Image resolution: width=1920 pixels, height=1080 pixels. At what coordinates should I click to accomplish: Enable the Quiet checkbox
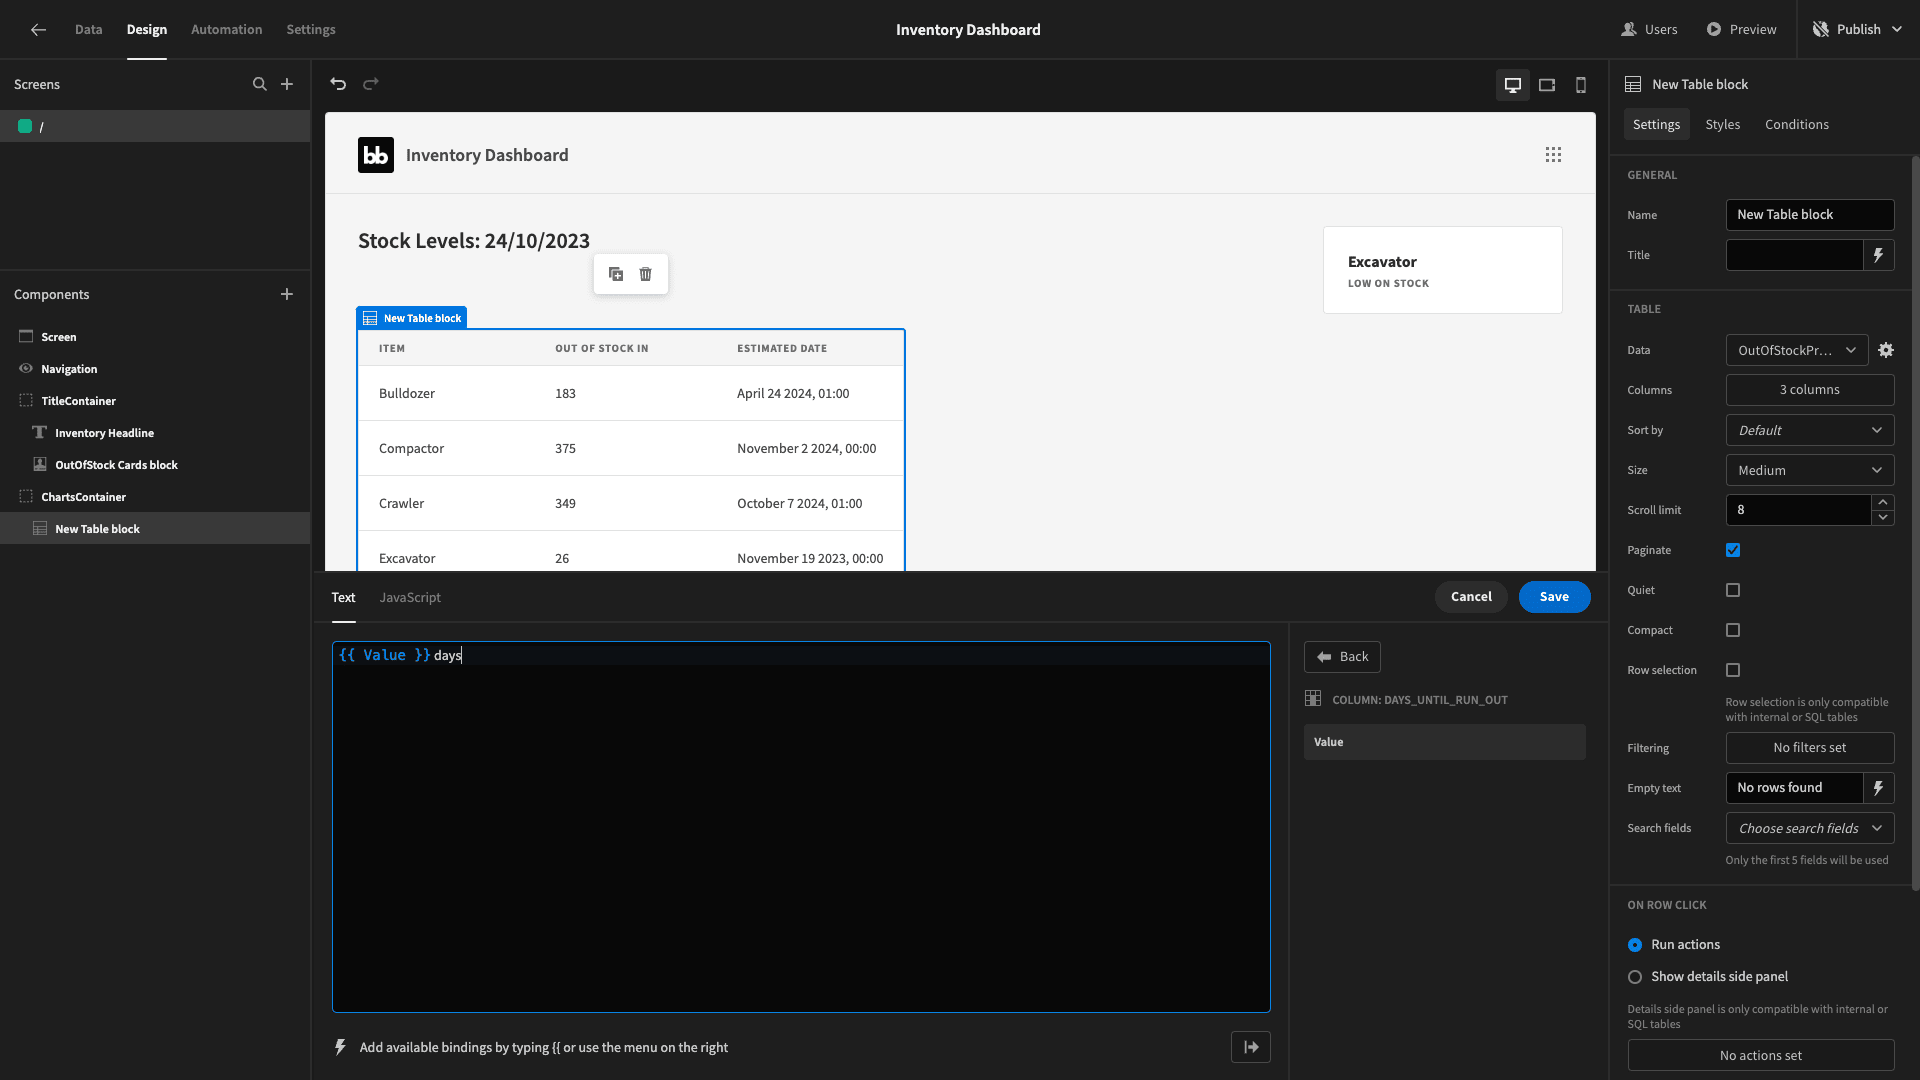1733,590
